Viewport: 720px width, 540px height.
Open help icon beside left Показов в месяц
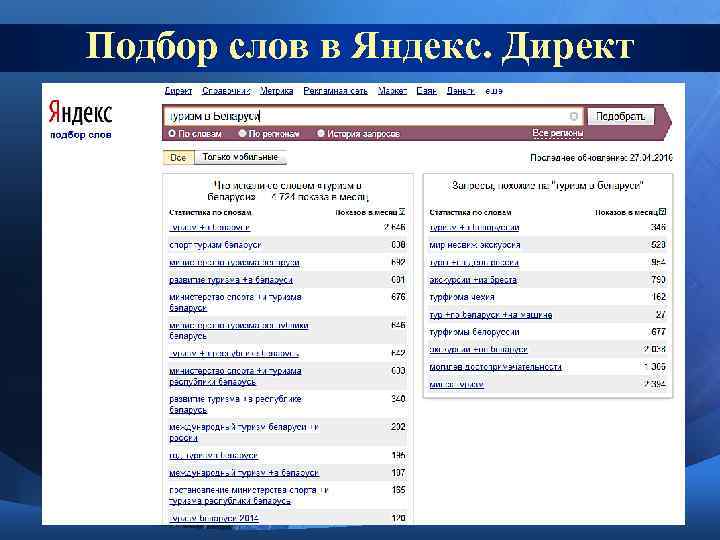tap(402, 212)
